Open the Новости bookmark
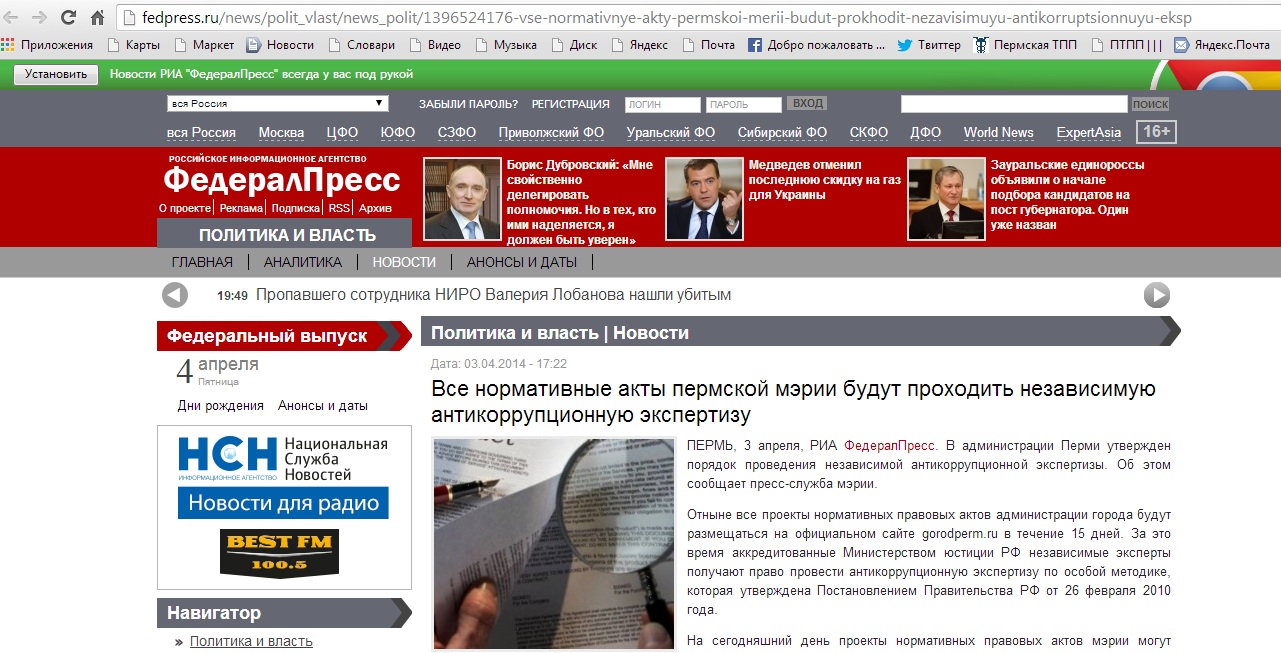 [280, 45]
